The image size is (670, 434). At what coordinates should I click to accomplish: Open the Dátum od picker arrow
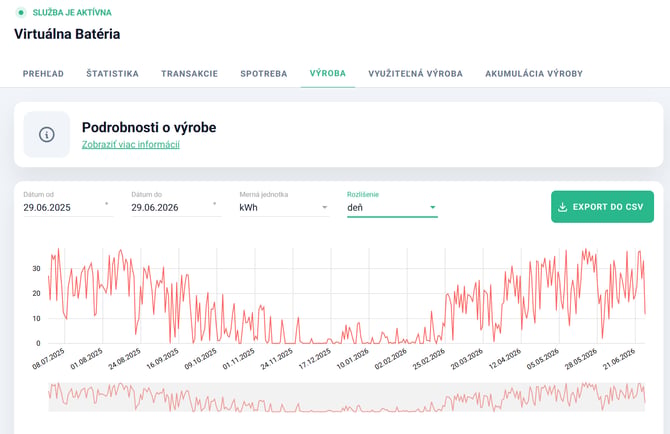coord(107,203)
